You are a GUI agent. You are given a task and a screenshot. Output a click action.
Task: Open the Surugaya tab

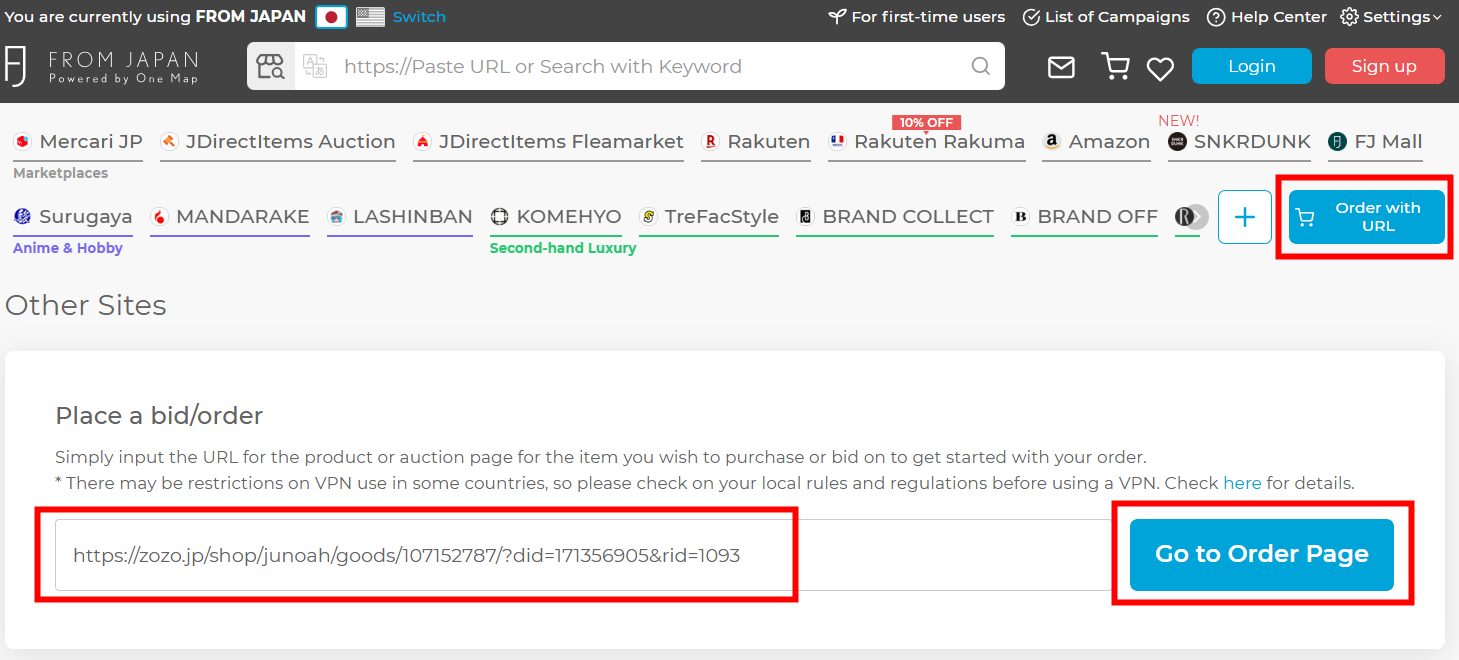coord(73,217)
